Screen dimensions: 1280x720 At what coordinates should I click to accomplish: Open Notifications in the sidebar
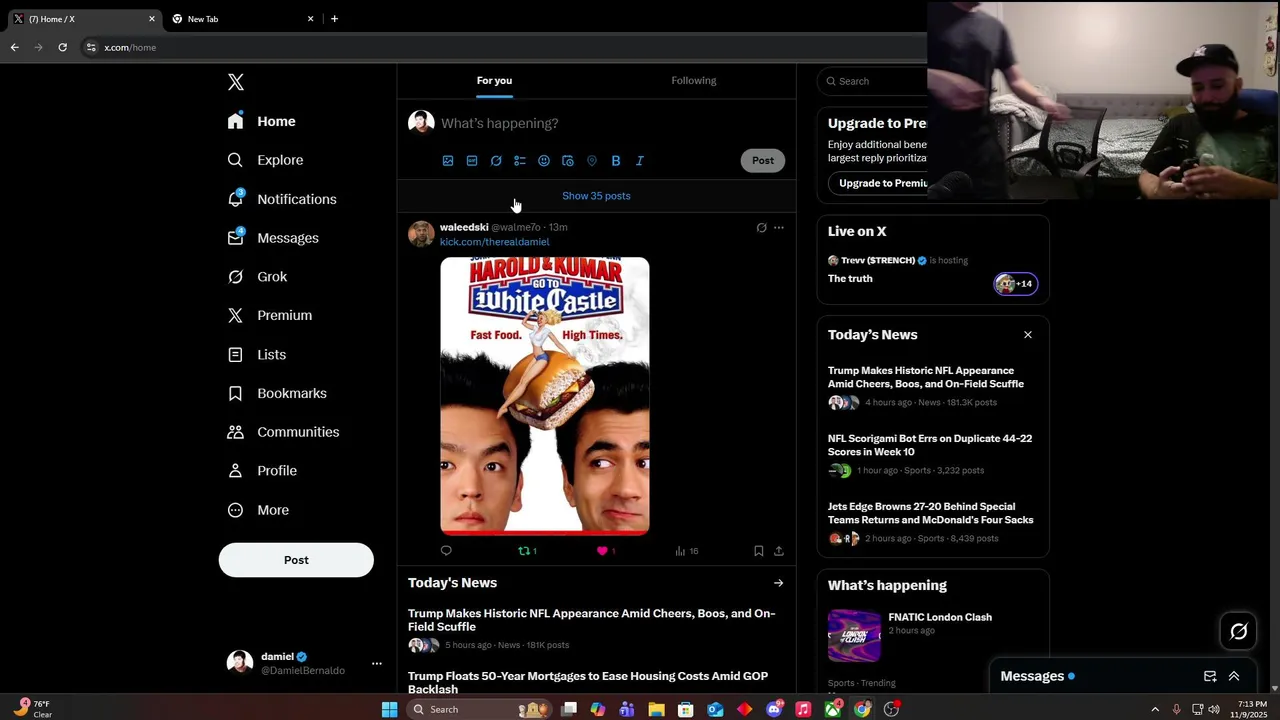click(x=282, y=199)
